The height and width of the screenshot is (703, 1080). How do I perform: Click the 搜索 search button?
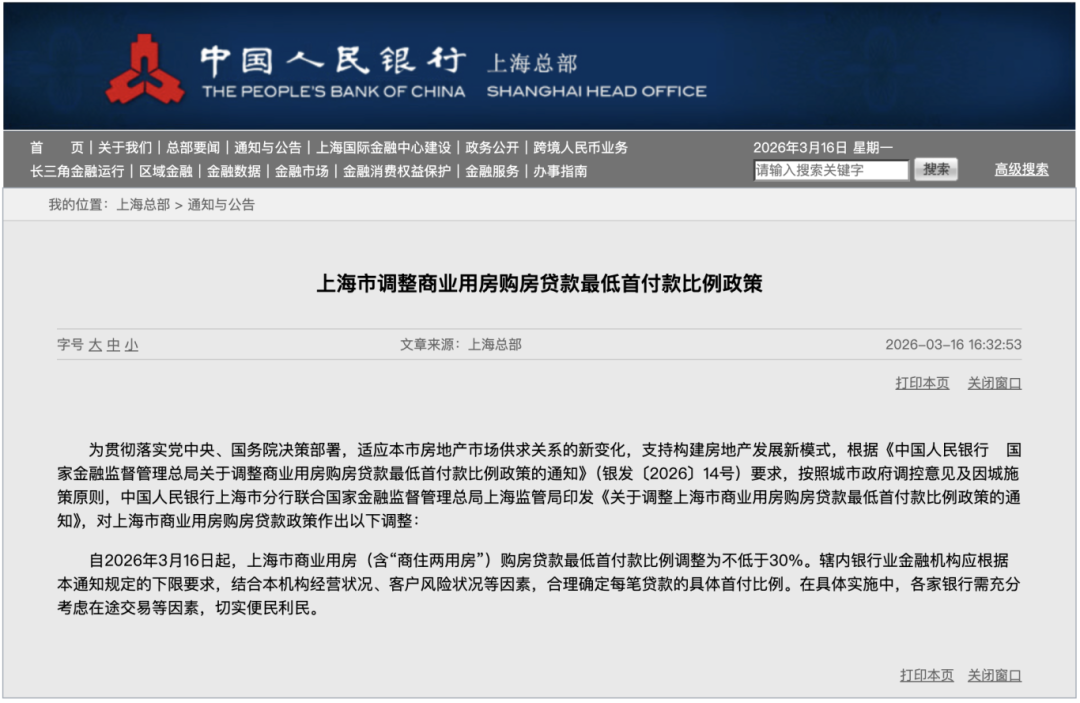pos(934,169)
